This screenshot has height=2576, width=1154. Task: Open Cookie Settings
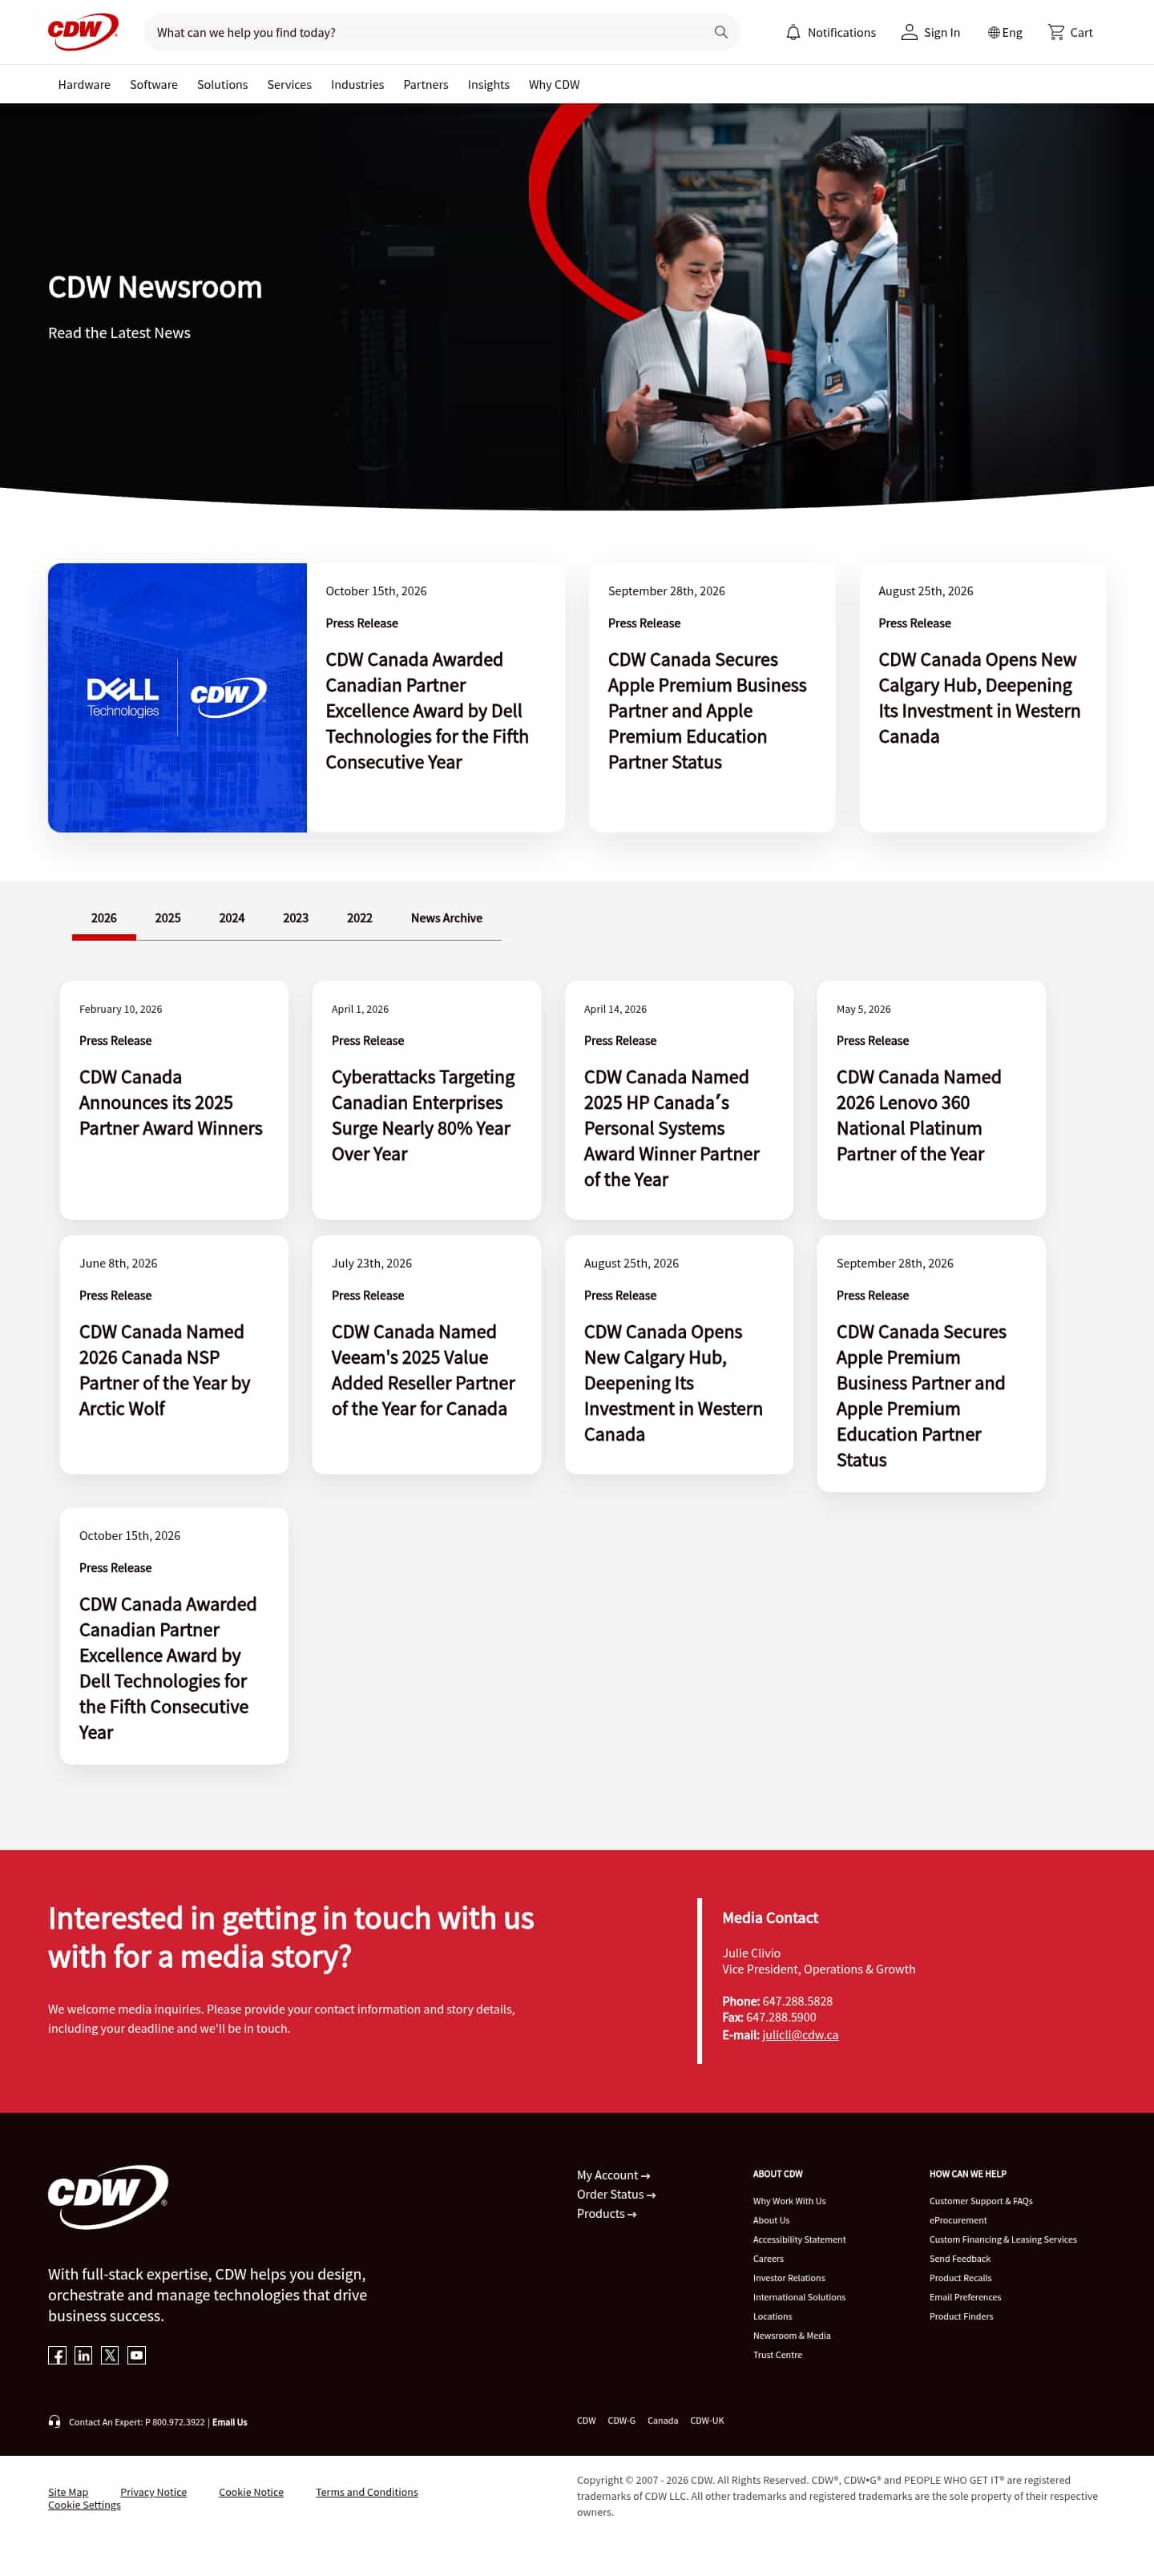point(84,2505)
